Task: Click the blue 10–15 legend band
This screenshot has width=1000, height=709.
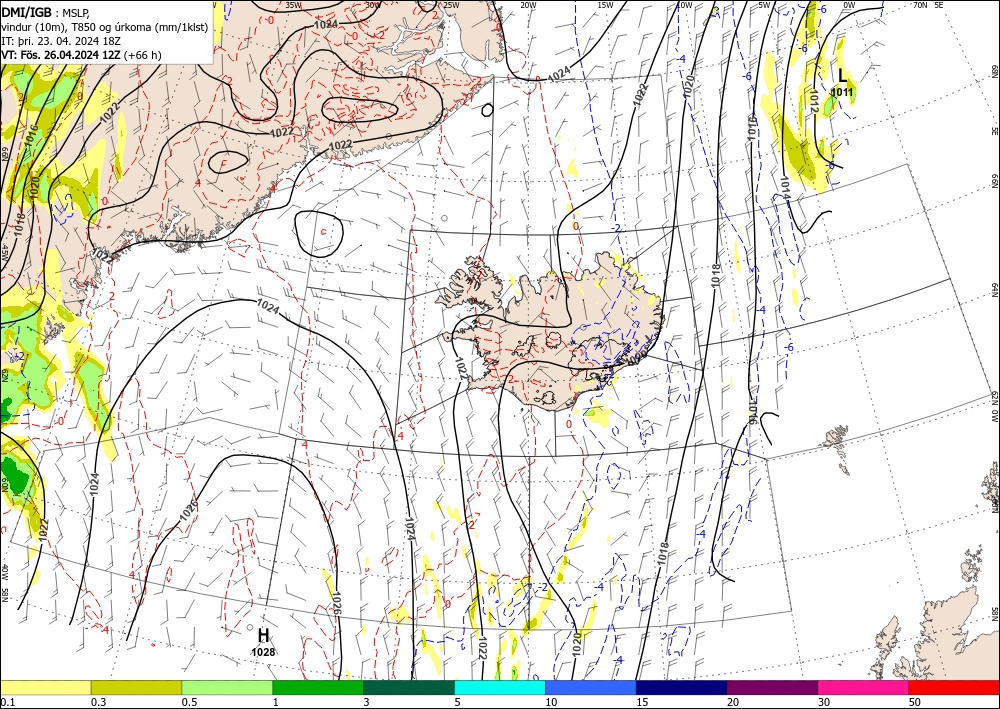Action: (591, 687)
